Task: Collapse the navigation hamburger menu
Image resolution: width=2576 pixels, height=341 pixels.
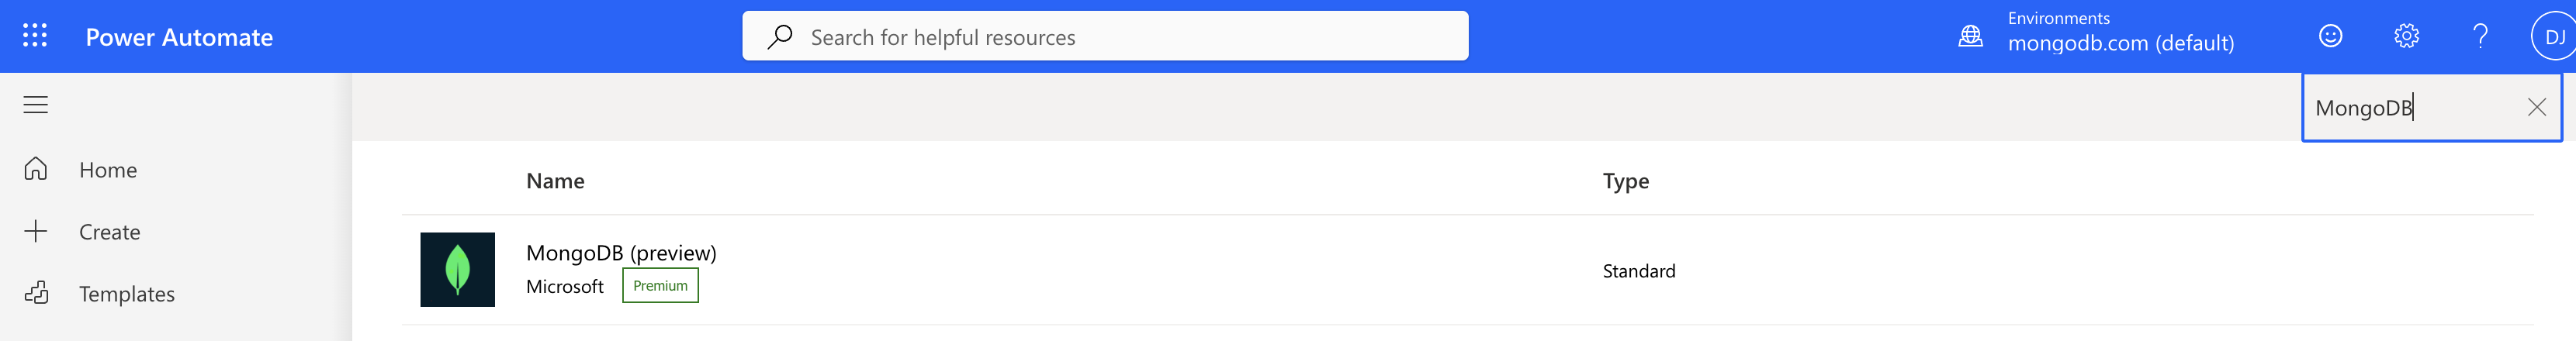Action: tap(36, 105)
